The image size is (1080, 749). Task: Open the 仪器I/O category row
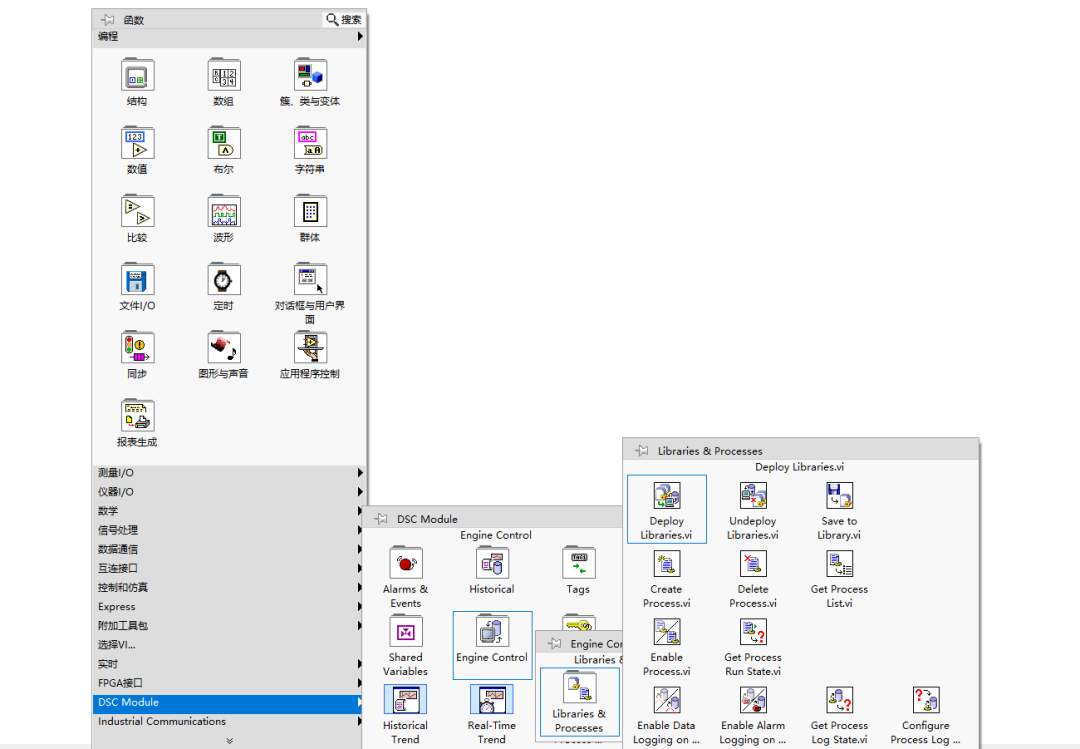(229, 492)
